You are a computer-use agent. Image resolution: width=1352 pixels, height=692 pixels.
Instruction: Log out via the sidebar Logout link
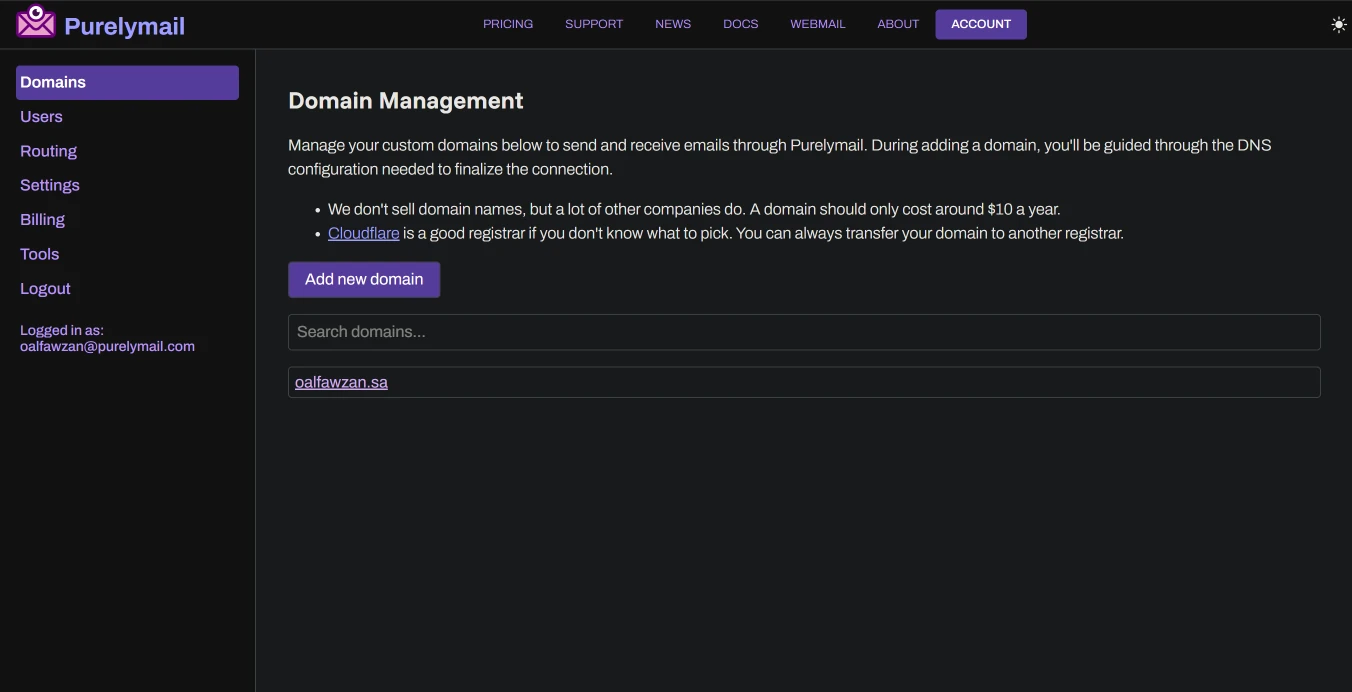coord(45,288)
